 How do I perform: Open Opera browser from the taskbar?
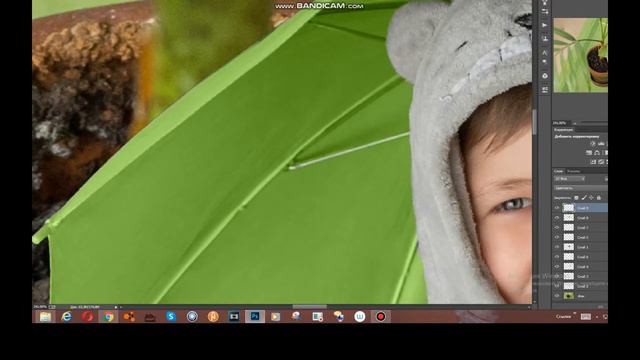(87, 316)
